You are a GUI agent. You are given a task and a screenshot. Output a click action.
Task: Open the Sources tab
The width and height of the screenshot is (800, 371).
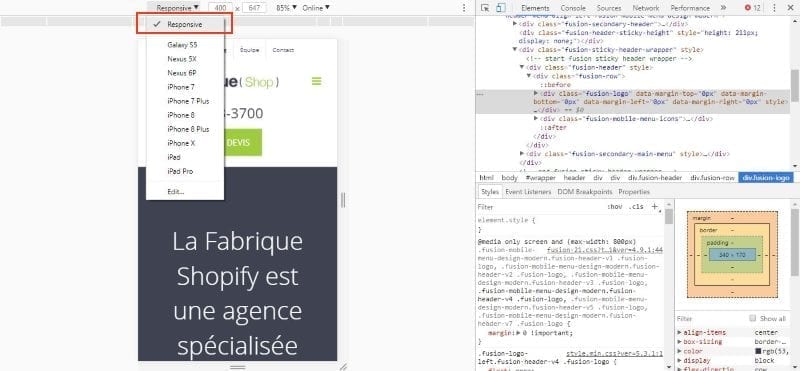609,8
